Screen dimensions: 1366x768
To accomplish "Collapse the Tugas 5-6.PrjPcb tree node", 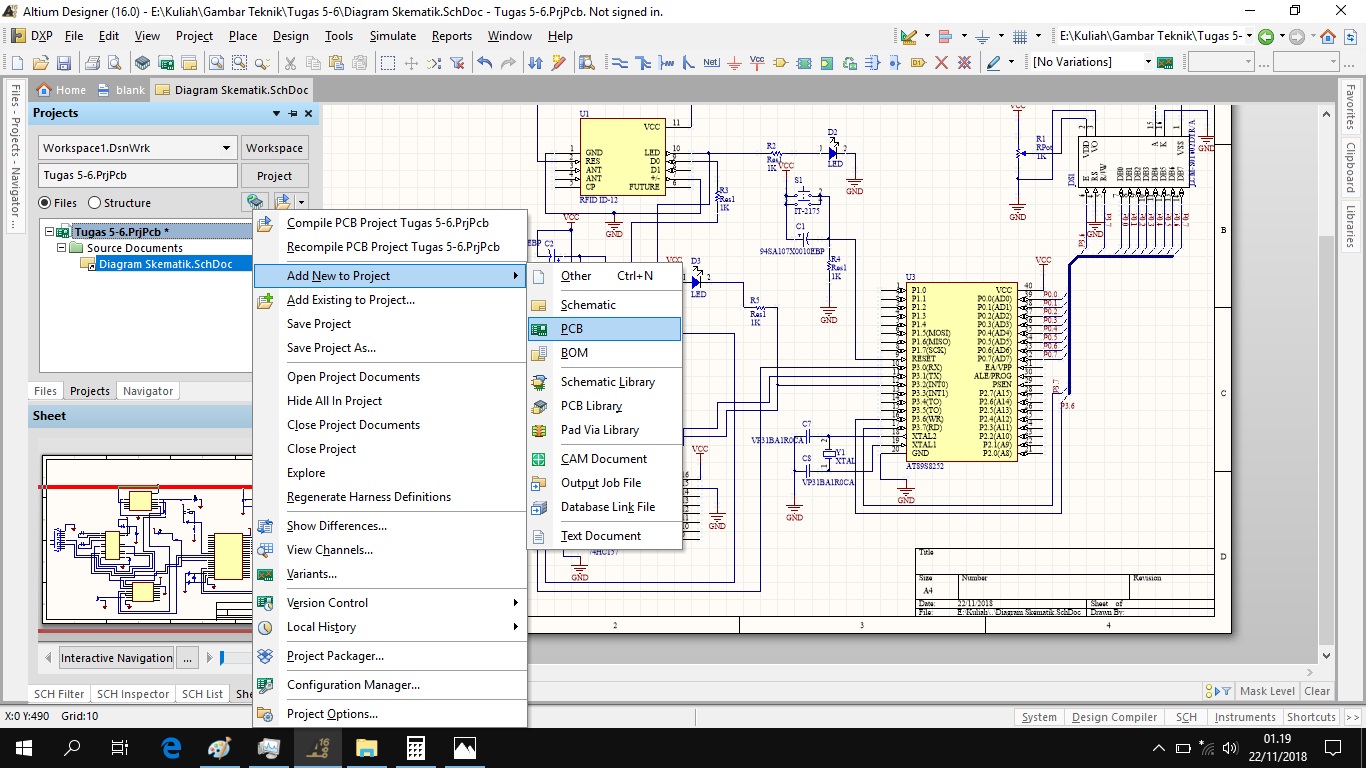I will pos(50,232).
